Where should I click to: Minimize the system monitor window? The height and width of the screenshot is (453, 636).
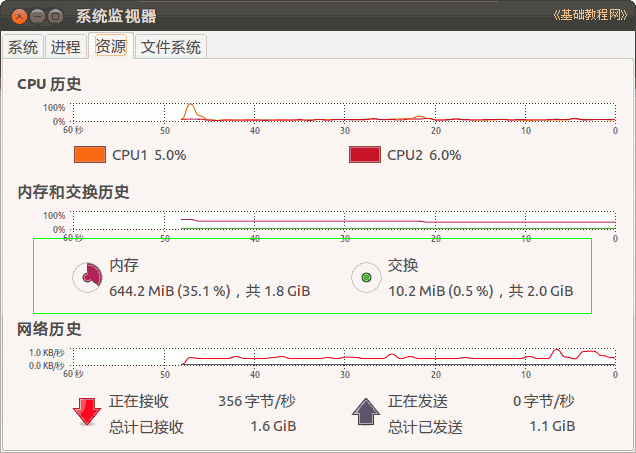point(38,17)
